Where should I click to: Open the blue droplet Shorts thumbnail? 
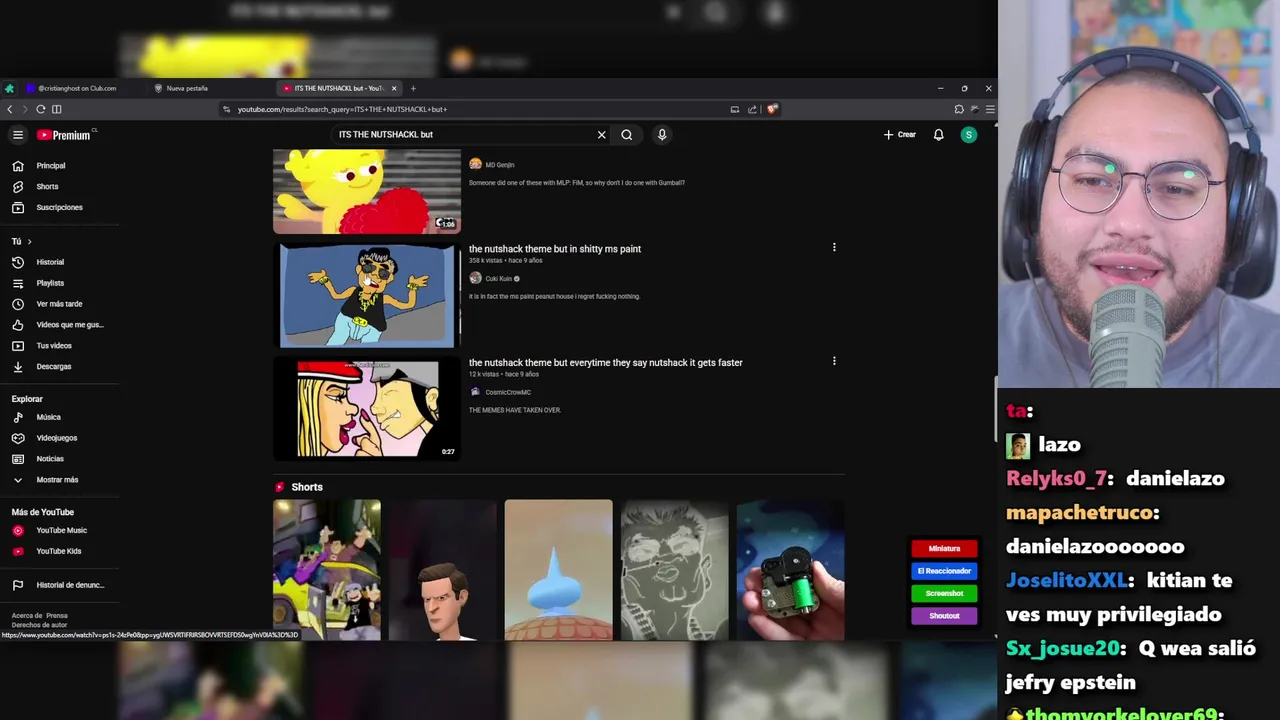(558, 570)
